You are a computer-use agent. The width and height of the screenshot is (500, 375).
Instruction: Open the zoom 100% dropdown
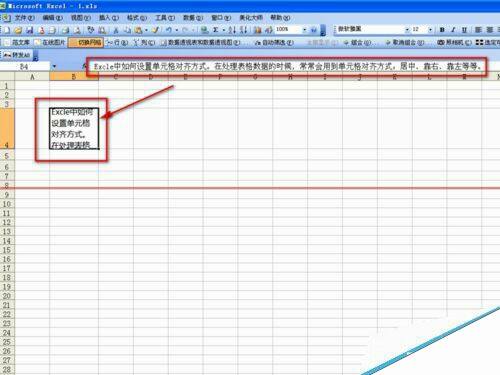tap(304, 30)
